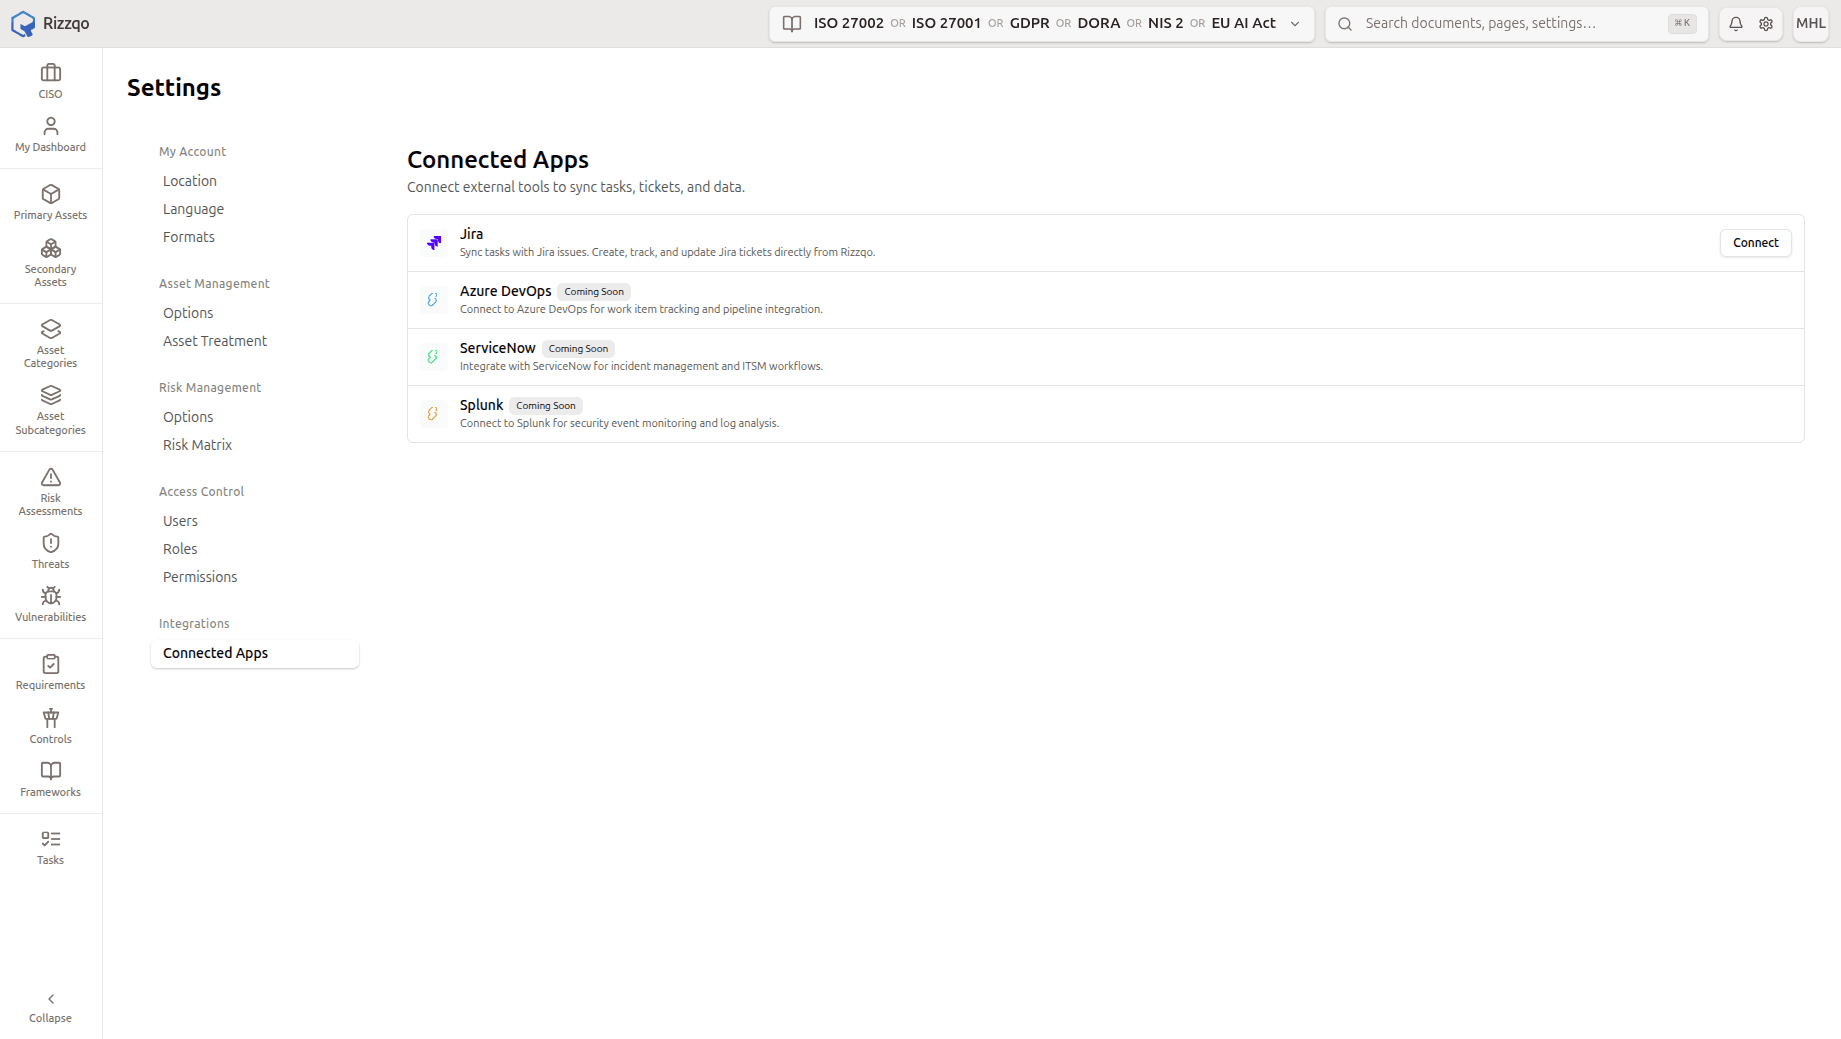Viewport: 1841px width, 1039px height.
Task: Click the Access Control section heading
Action: tap(201, 492)
